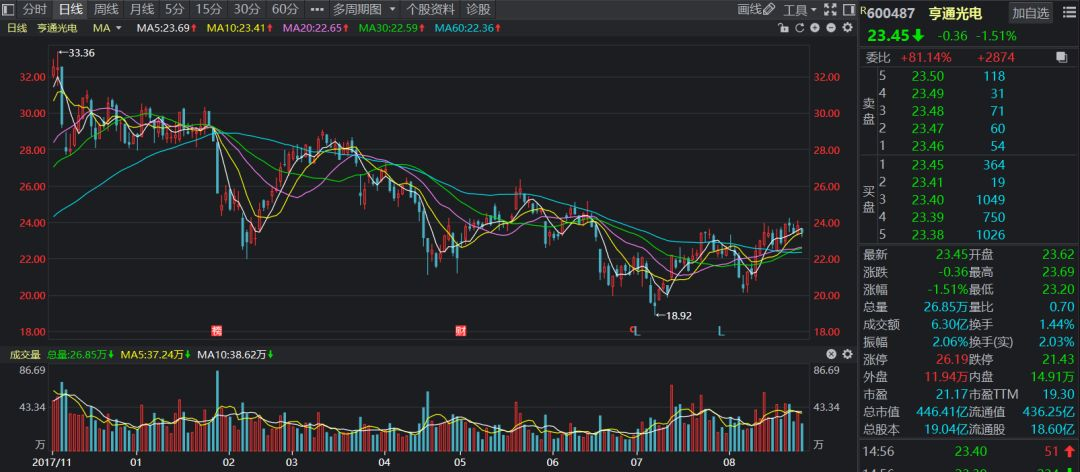This screenshot has height=472, width=1080.
Task: Select the 60分 timeframe tab
Action: 285,9
